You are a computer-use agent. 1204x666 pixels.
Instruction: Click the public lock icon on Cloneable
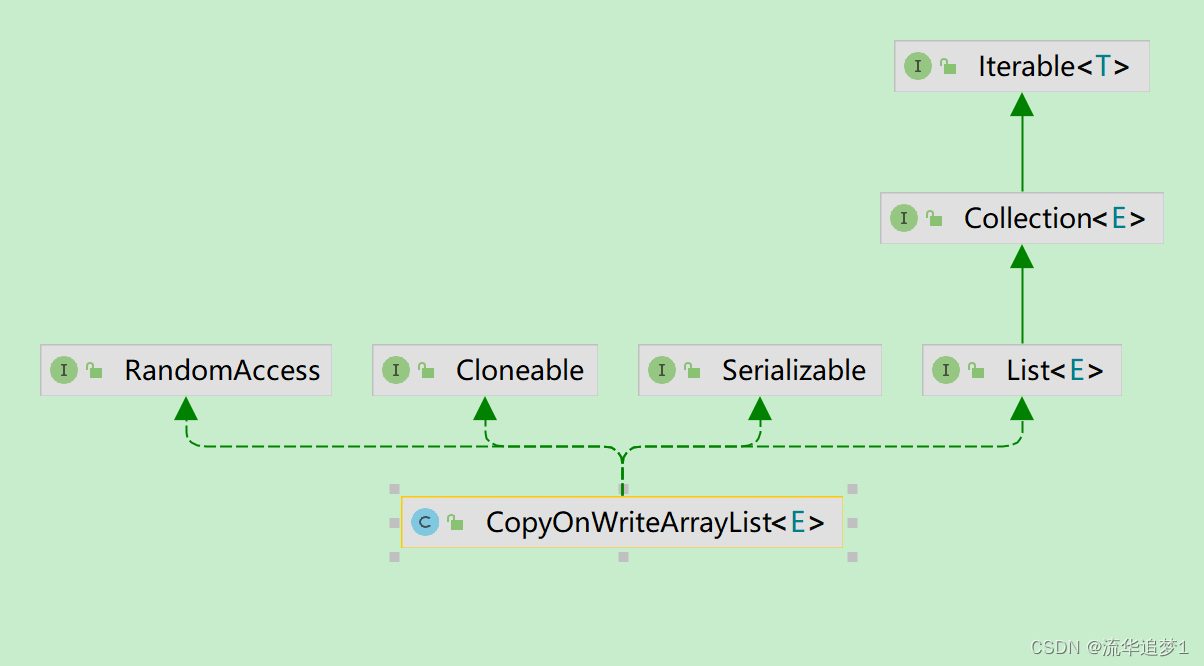(x=426, y=371)
